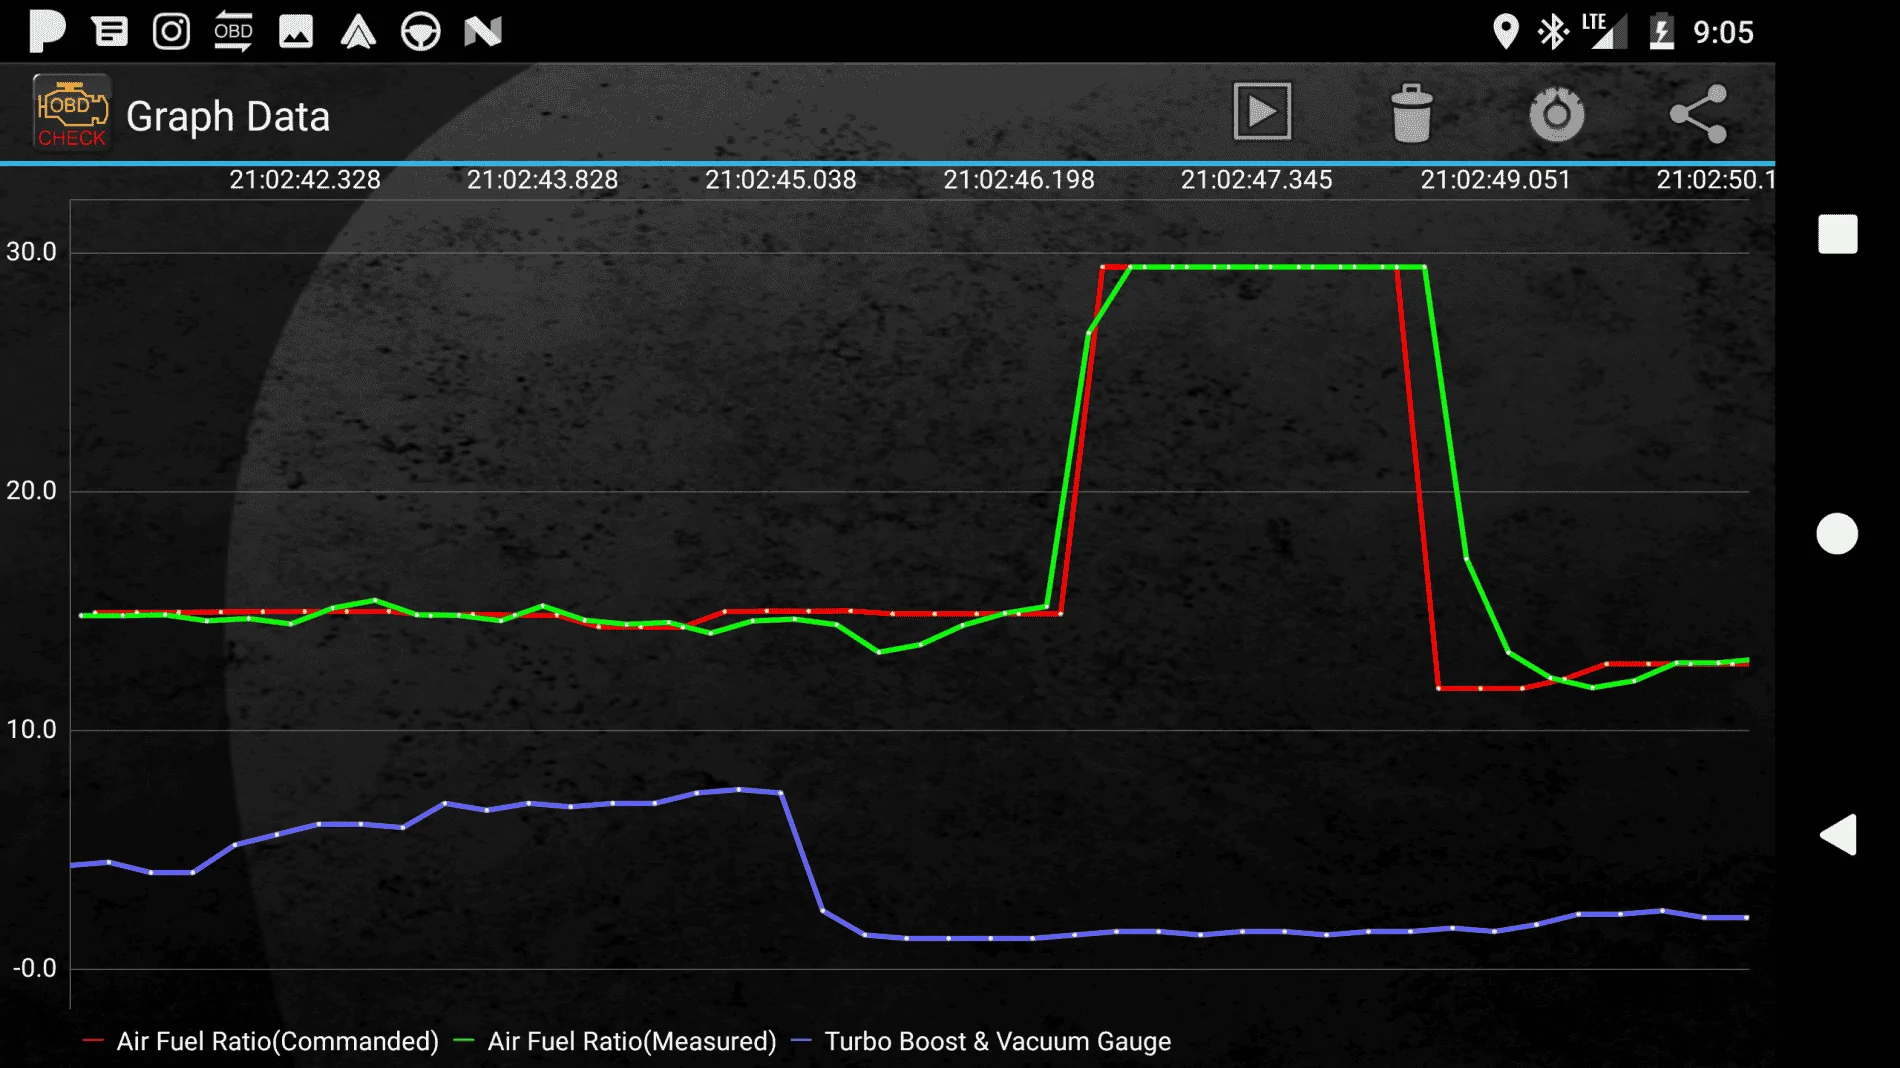Image resolution: width=1900 pixels, height=1068 pixels.
Task: Tap the Bluetooth status icon
Action: pos(1553,32)
